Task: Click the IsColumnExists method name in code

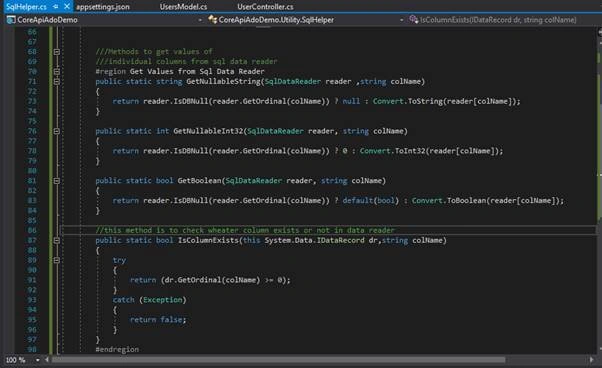Action: tap(208, 240)
